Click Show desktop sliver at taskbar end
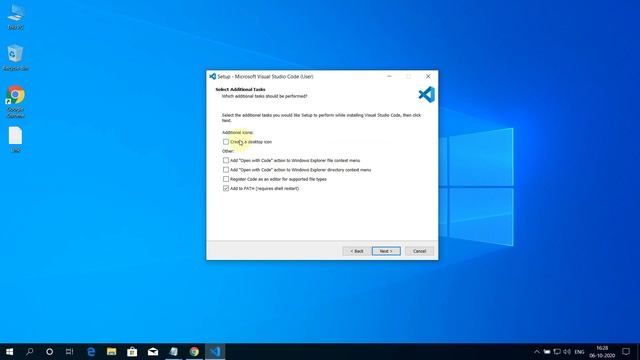The height and width of the screenshot is (360, 640). coord(638,351)
